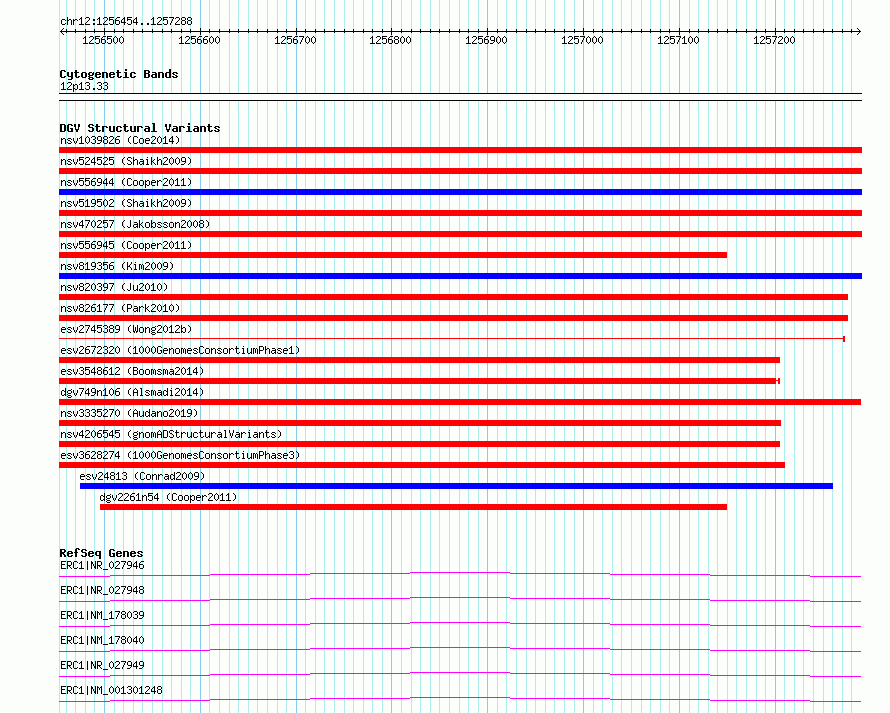Open ERC1|NM_178040 transcript label
The image size is (890, 713).
coord(102,640)
